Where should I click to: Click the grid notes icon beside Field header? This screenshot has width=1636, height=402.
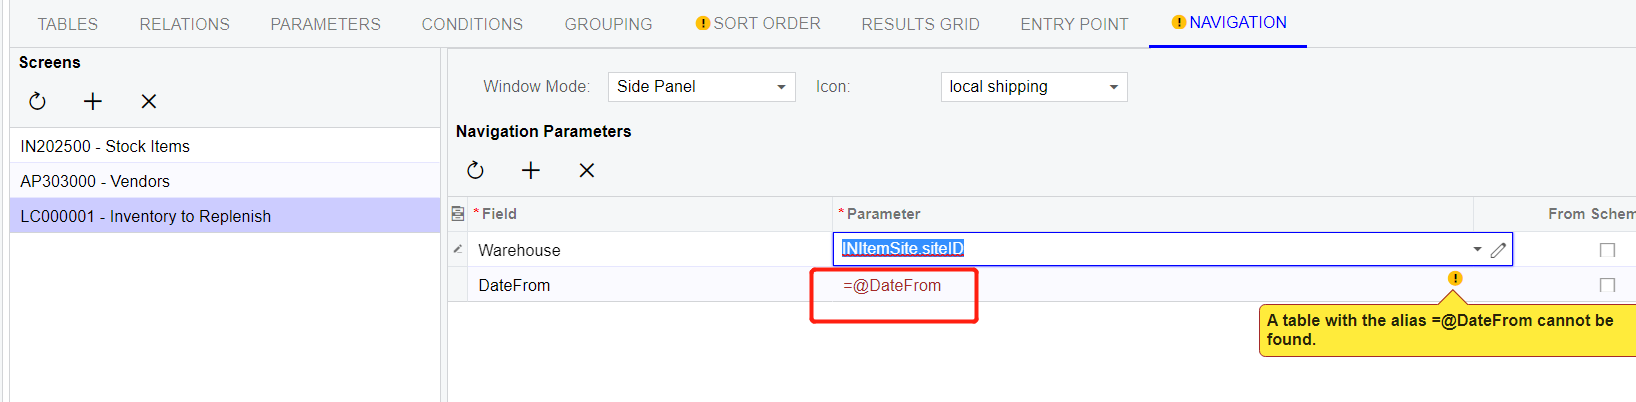(458, 214)
